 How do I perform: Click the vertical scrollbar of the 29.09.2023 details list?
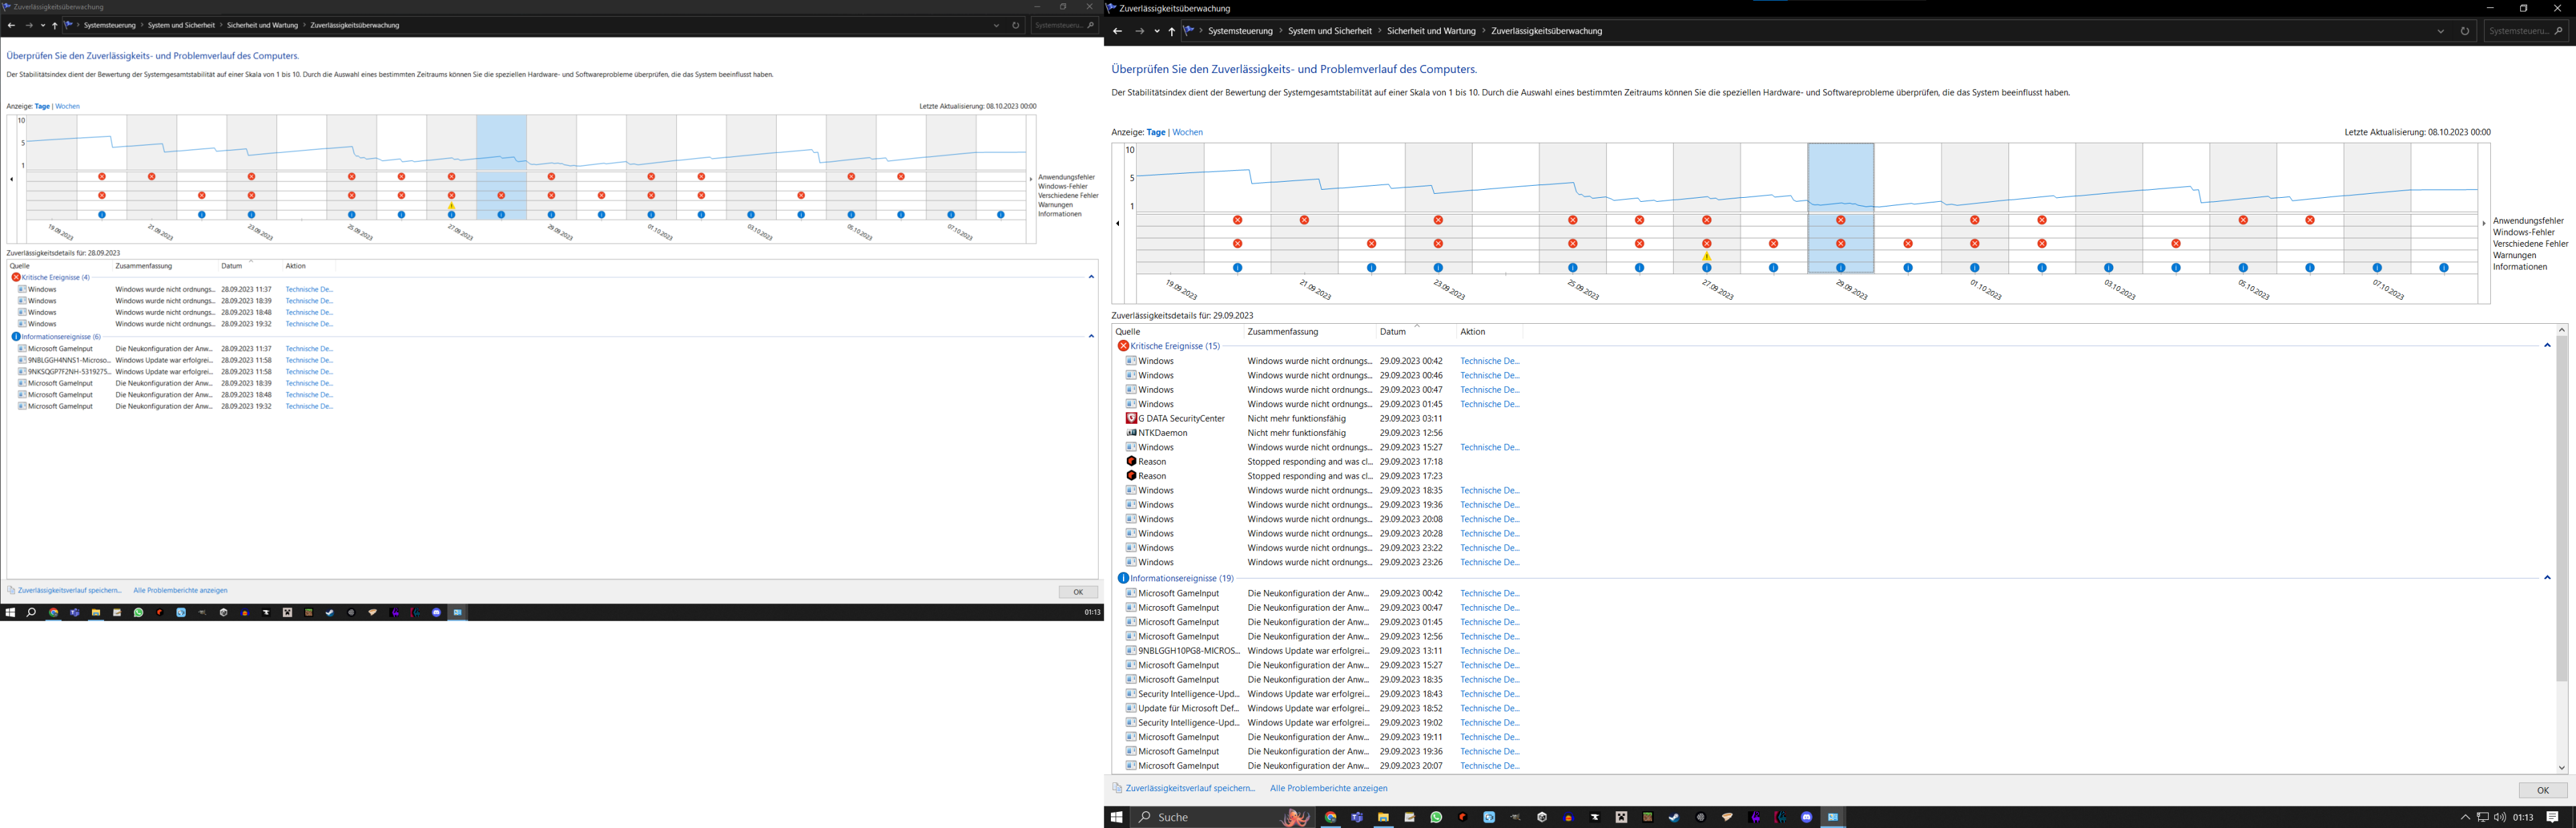point(2561,500)
